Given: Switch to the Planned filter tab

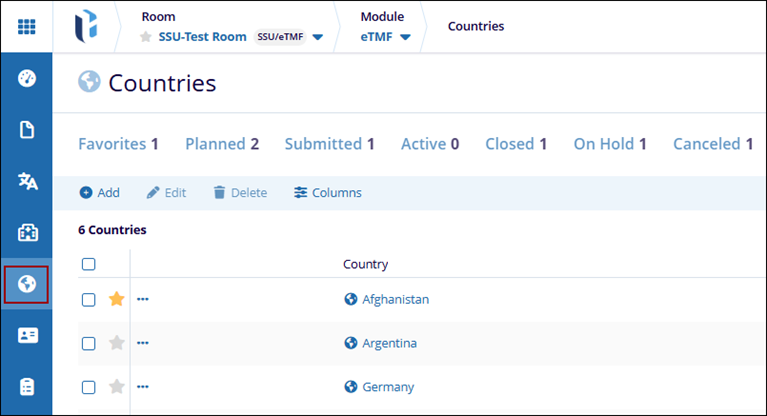Looking at the screenshot, I should (222, 144).
